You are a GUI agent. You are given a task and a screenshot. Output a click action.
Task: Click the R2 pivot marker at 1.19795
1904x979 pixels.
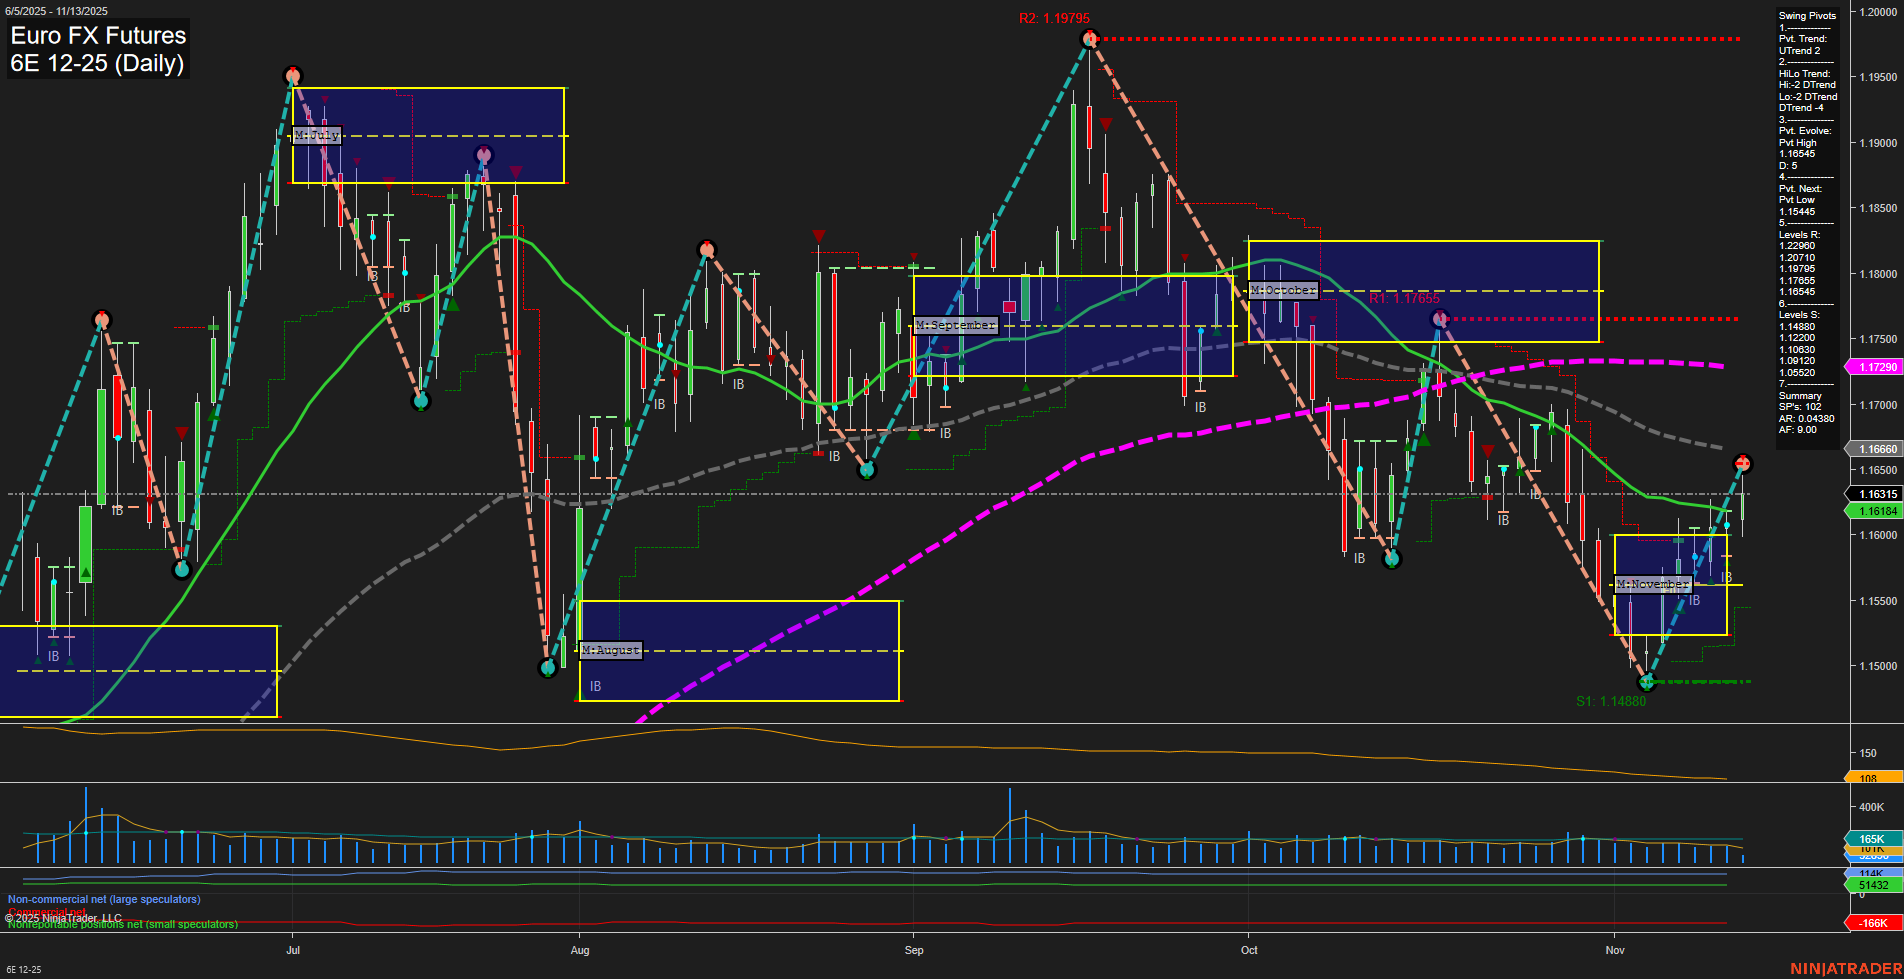point(1089,38)
